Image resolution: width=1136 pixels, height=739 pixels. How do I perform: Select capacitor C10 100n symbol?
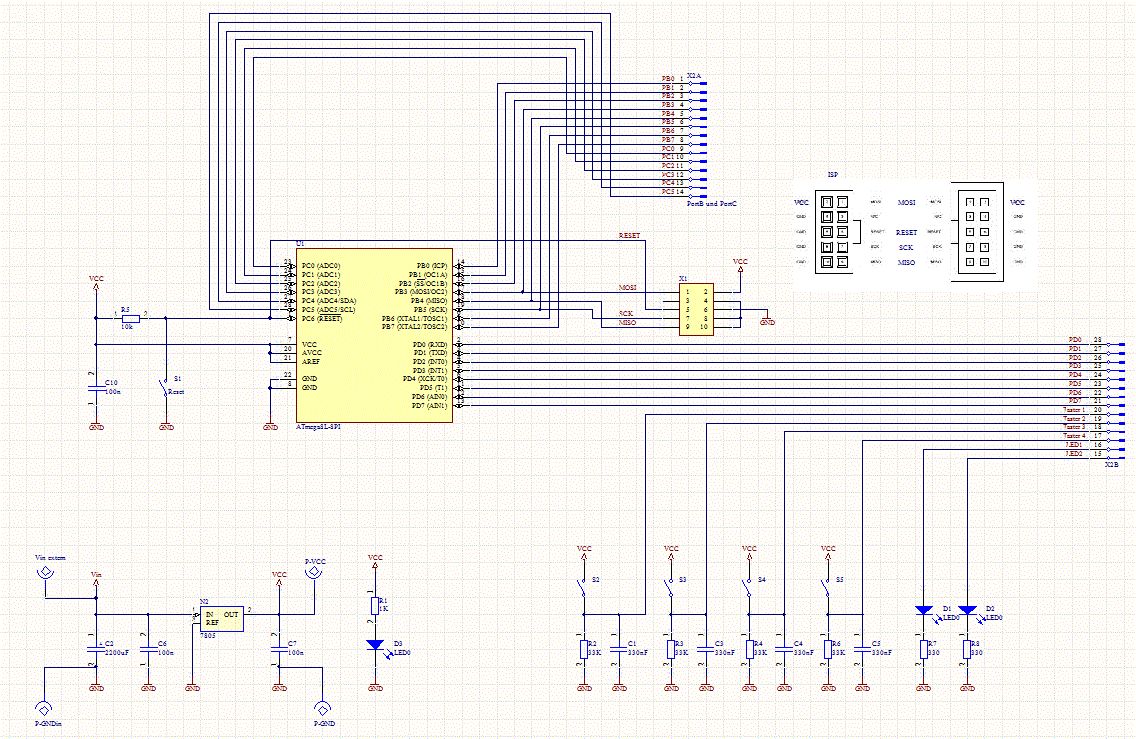coord(96,392)
